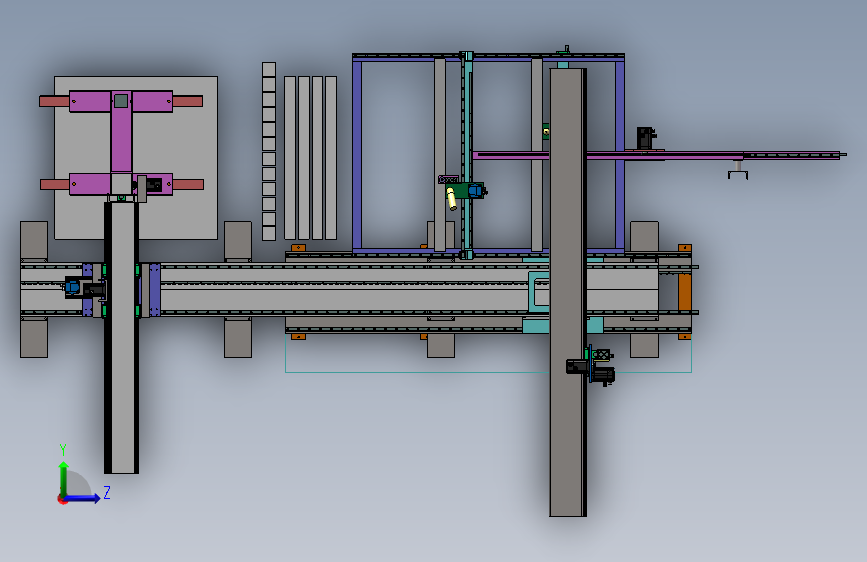Select the upper magenta crossbar bracket

point(121,102)
